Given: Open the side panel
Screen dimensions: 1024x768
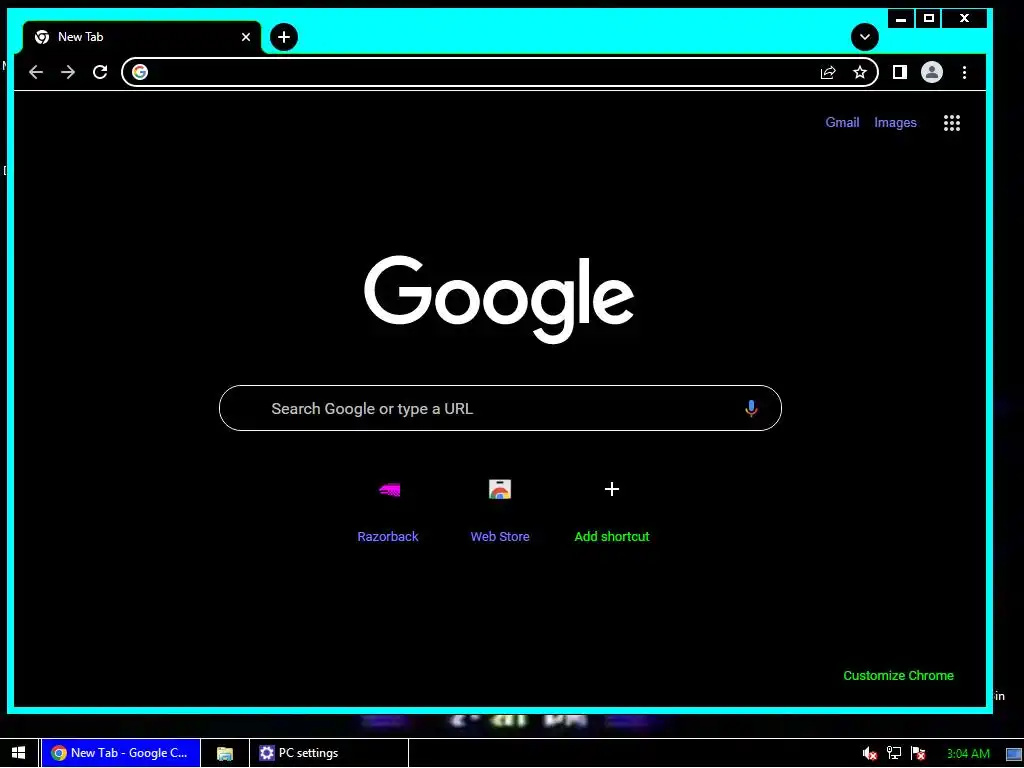Looking at the screenshot, I should pyautogui.click(x=900, y=72).
